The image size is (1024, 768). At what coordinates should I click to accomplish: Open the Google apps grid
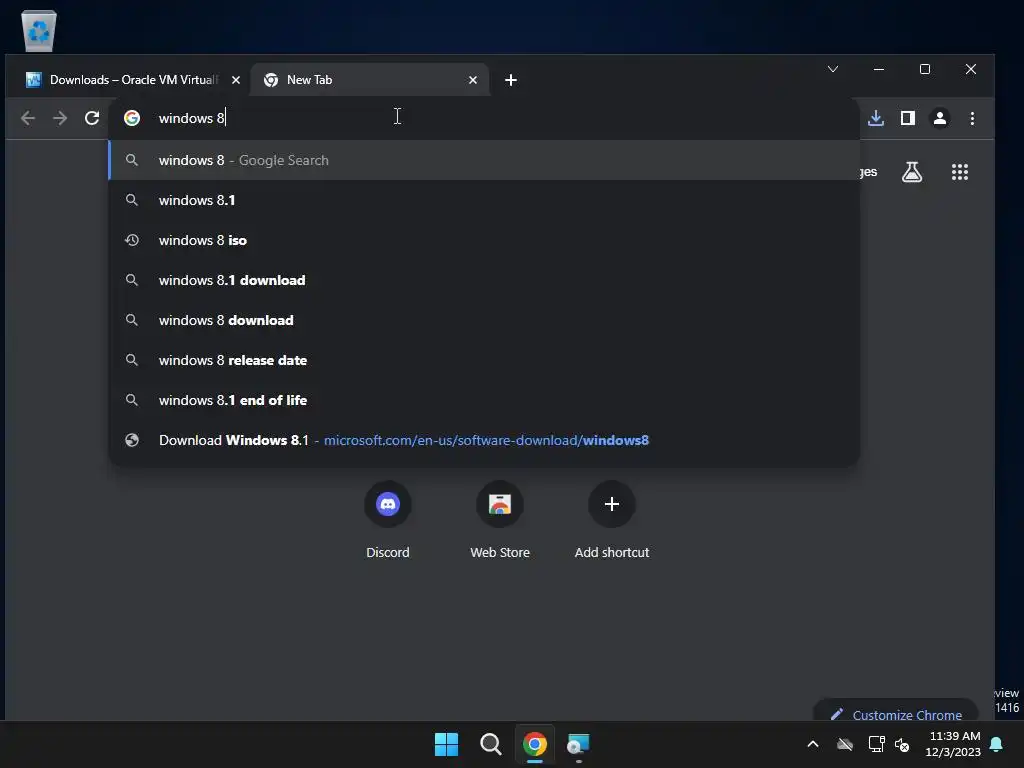(959, 172)
